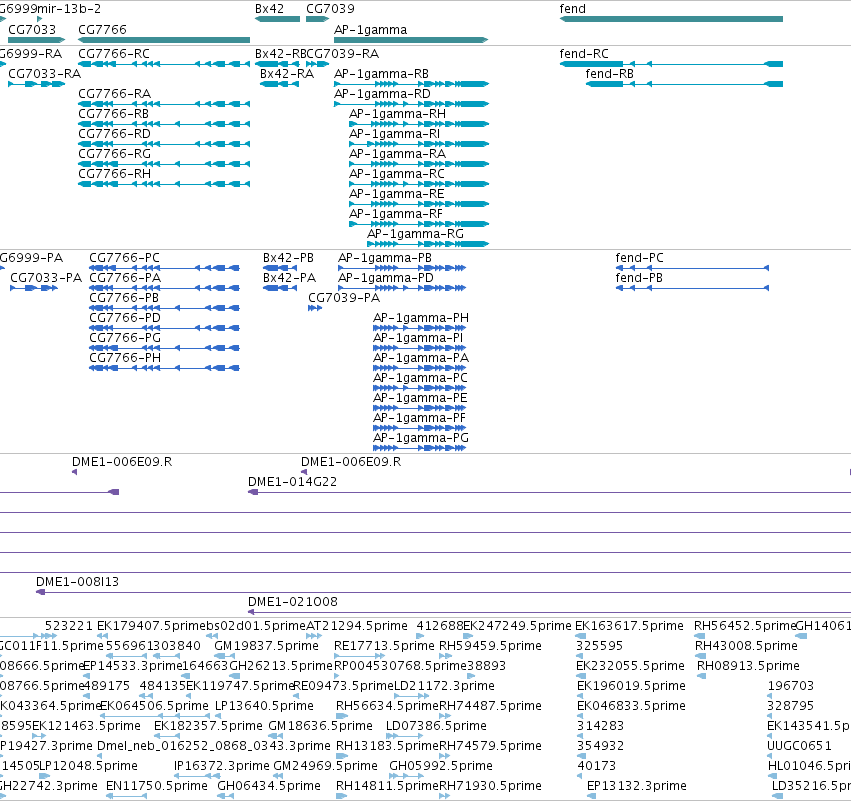Viewport: 851px width, 801px height.
Task: Open the AP-1gamma gene label
Action: tap(370, 29)
